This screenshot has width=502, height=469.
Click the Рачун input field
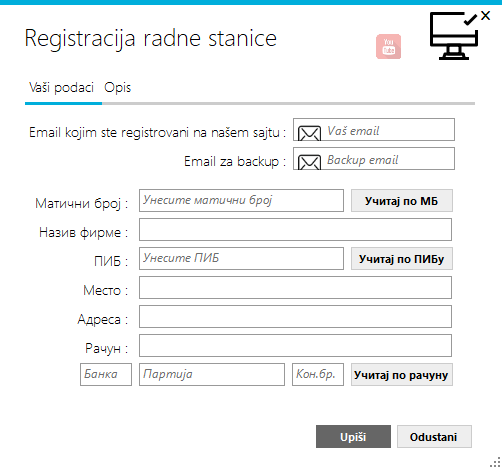coord(295,346)
